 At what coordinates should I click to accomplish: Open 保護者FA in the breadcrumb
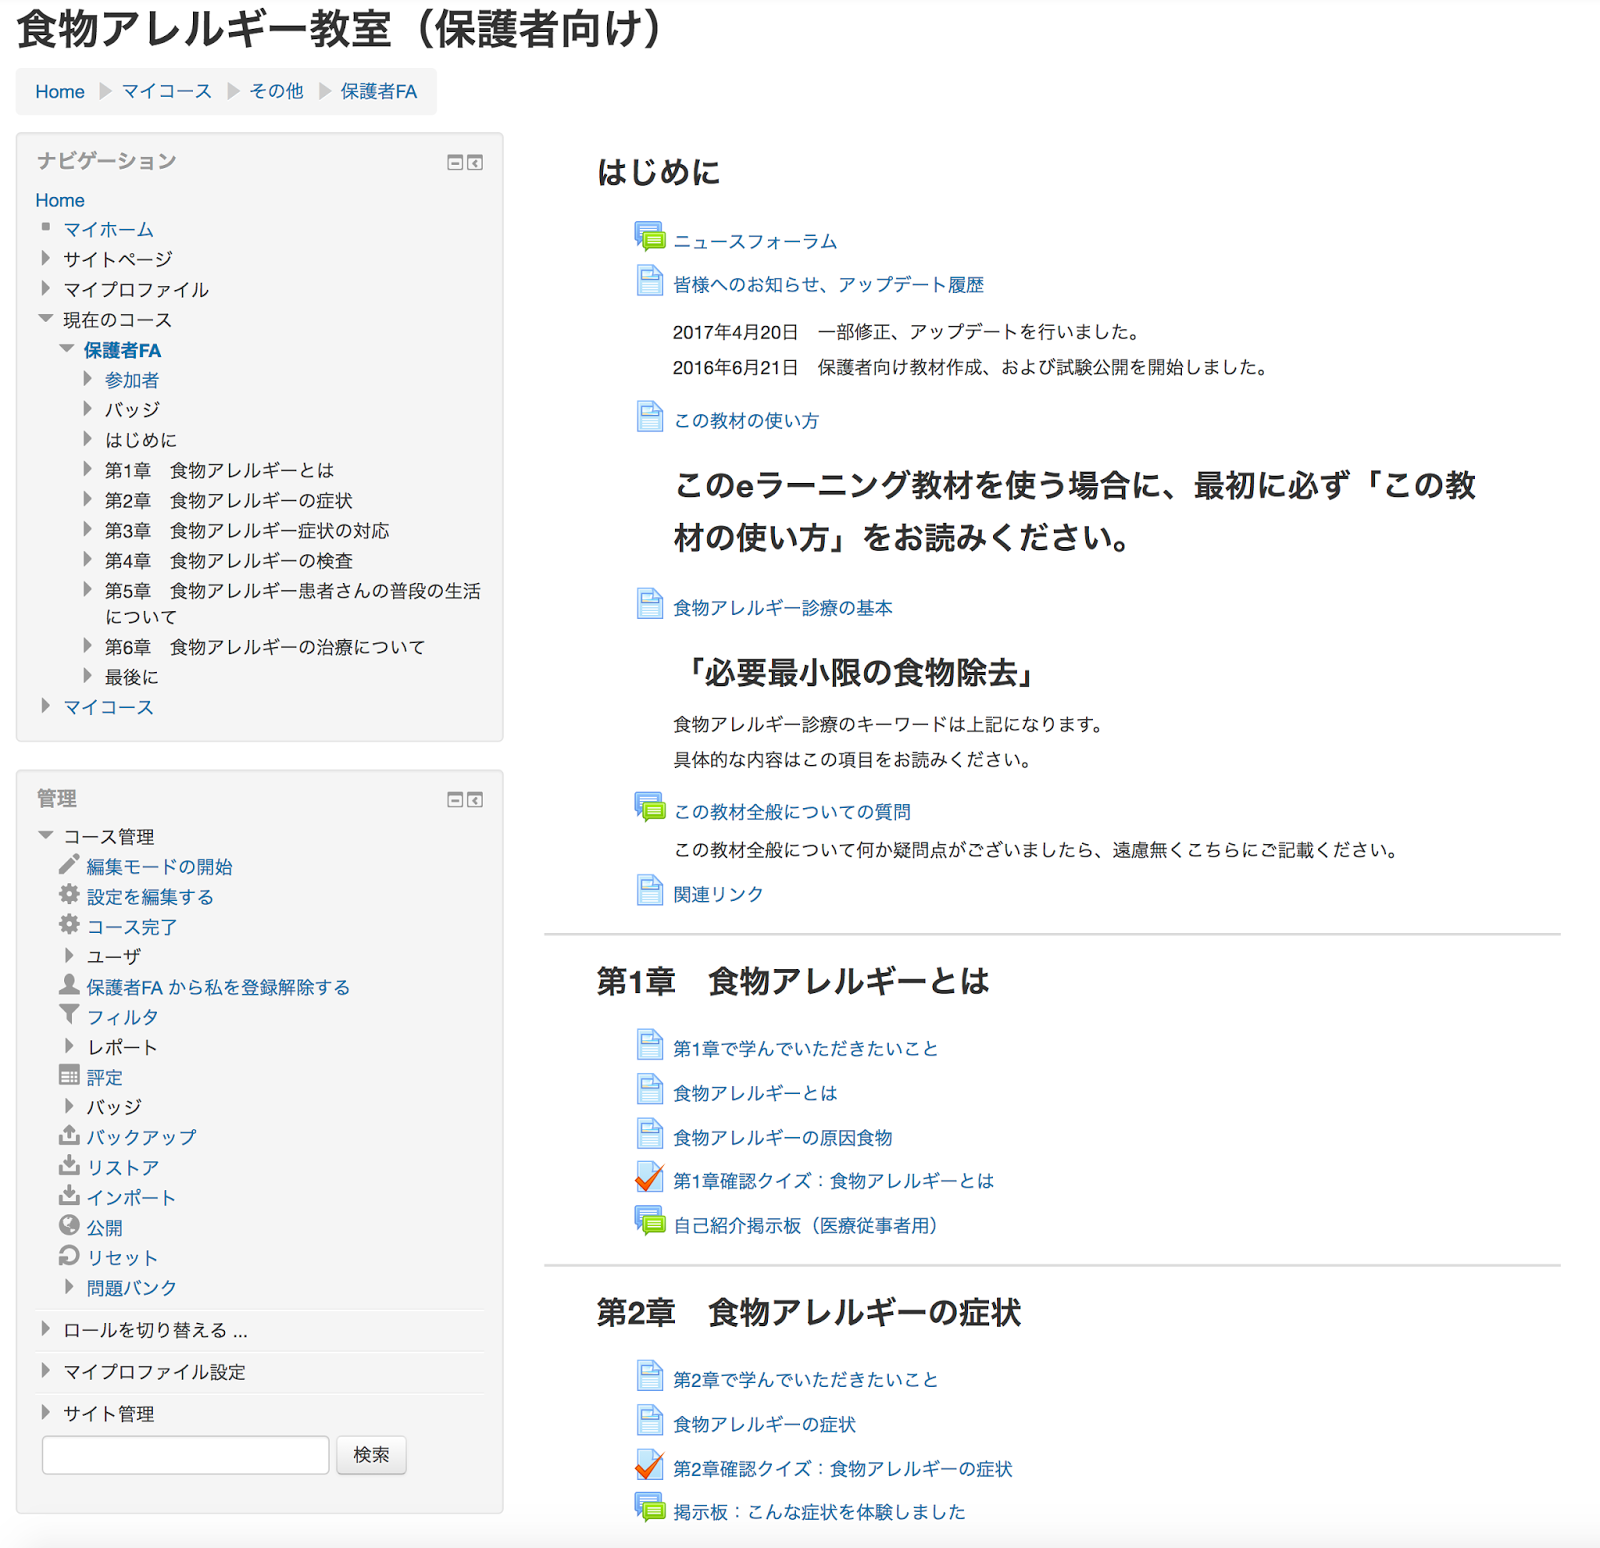(379, 92)
